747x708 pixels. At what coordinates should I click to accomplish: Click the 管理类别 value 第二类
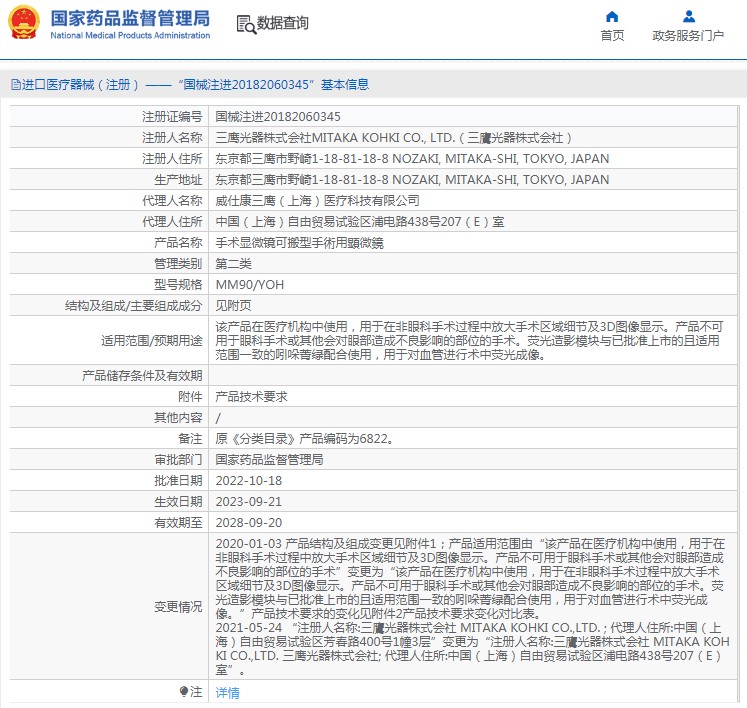(x=233, y=263)
